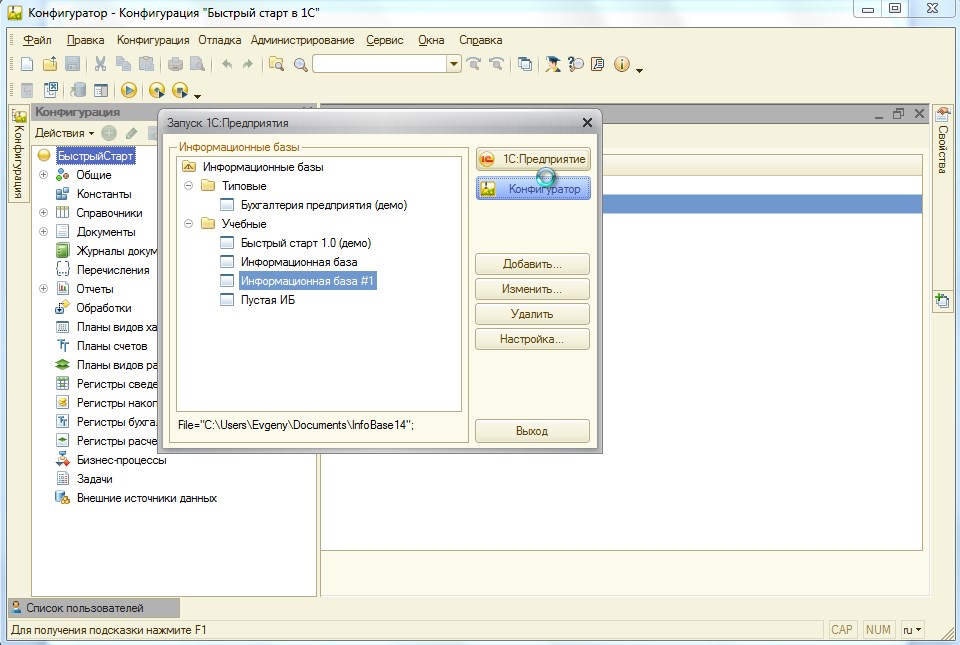Click the Бизнес-процессы tree icon
The width and height of the screenshot is (960, 645).
pyautogui.click(x=62, y=460)
